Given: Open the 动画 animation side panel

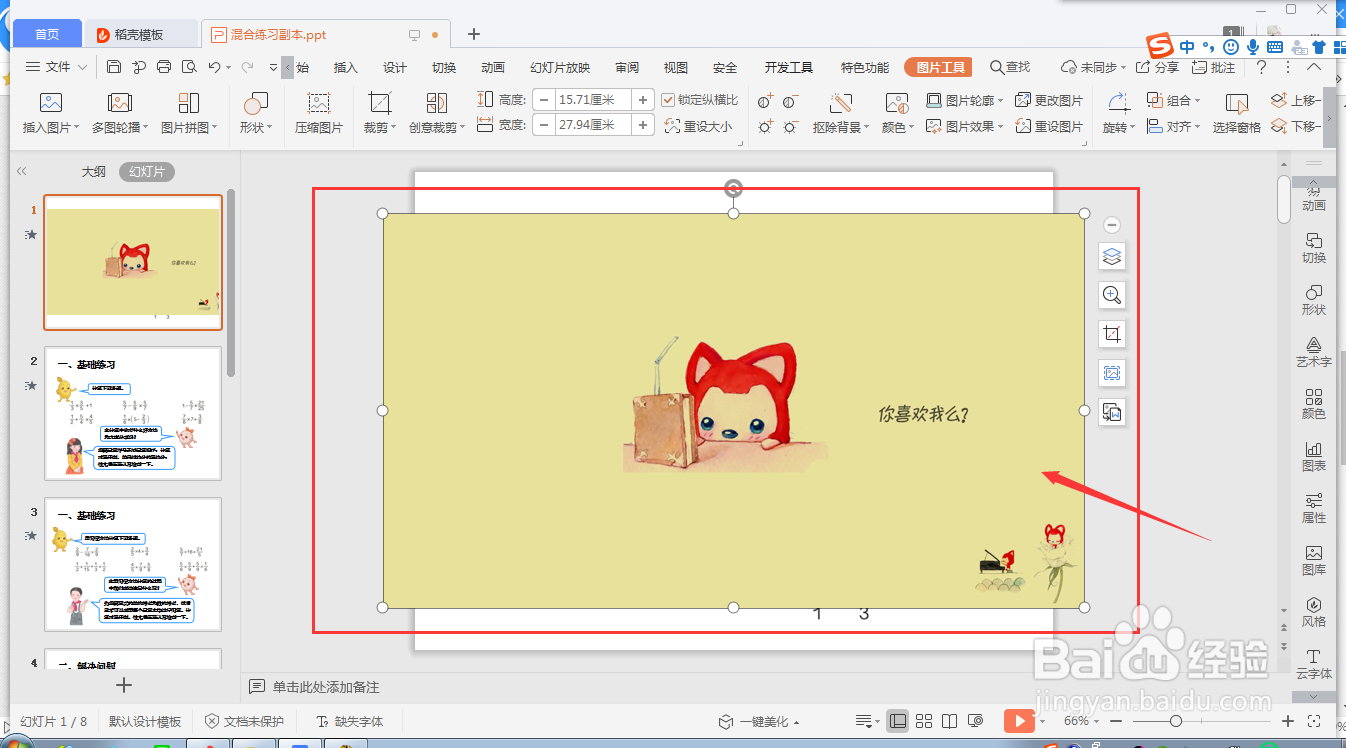Looking at the screenshot, I should 1314,196.
